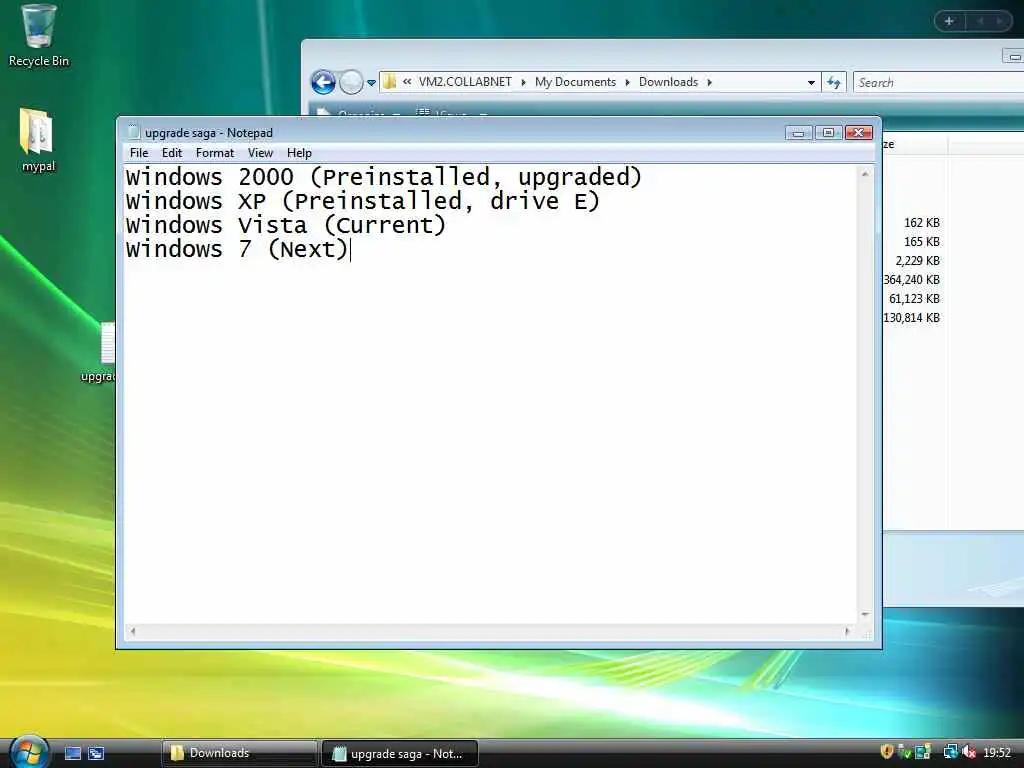This screenshot has width=1024, height=768.
Task: Open Notepad Help menu
Action: click(299, 153)
